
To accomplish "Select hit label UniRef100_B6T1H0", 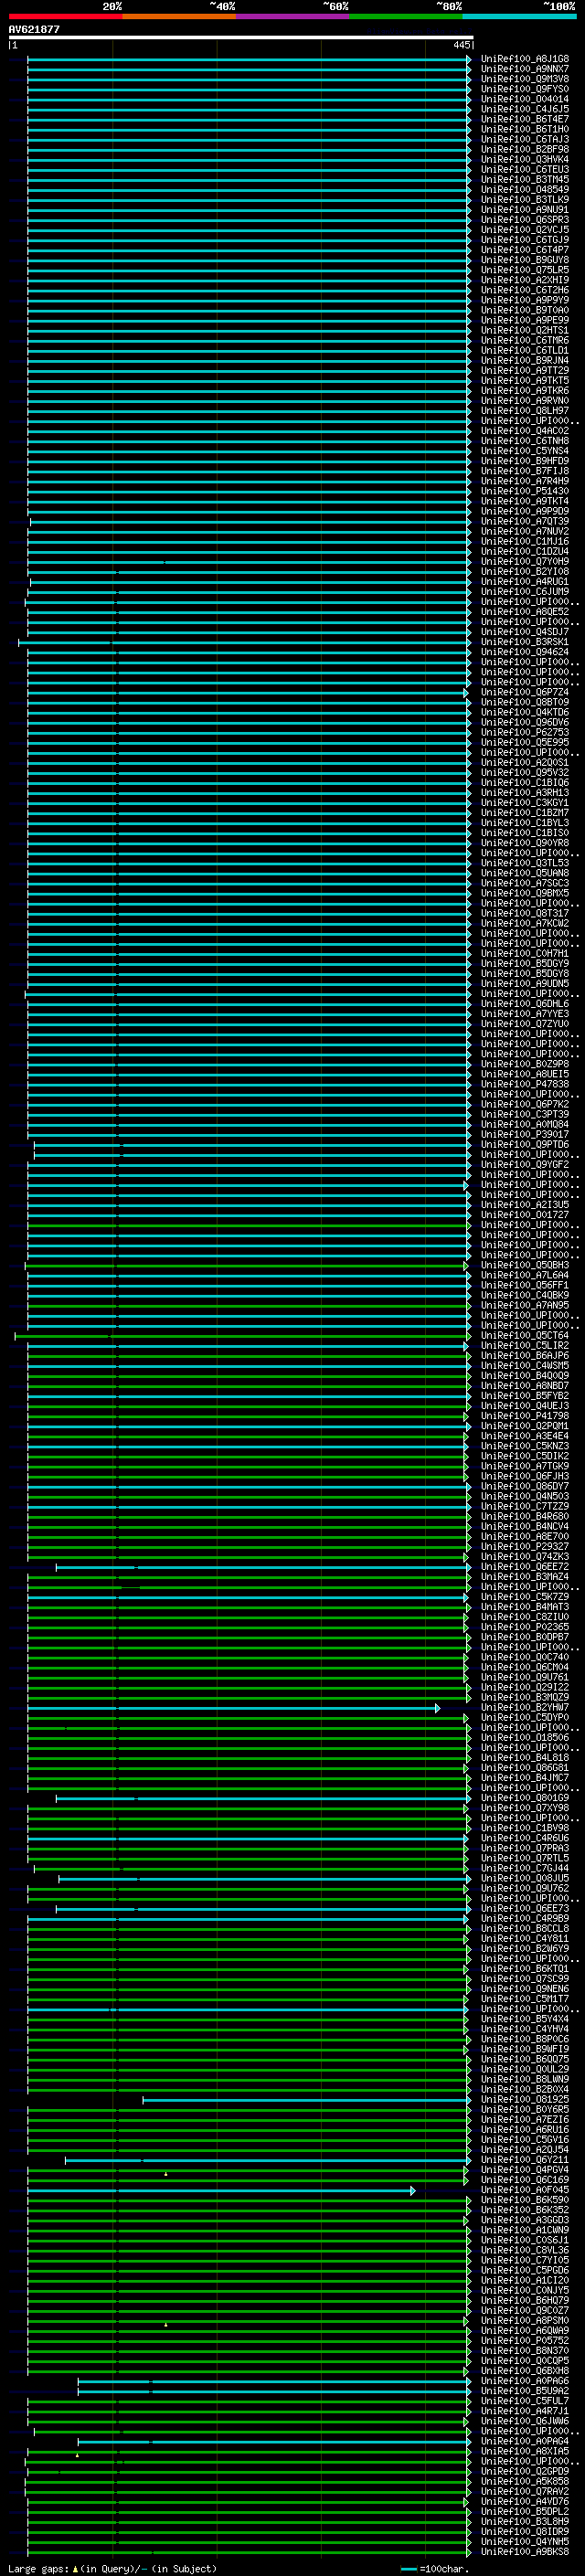I will tap(525, 129).
